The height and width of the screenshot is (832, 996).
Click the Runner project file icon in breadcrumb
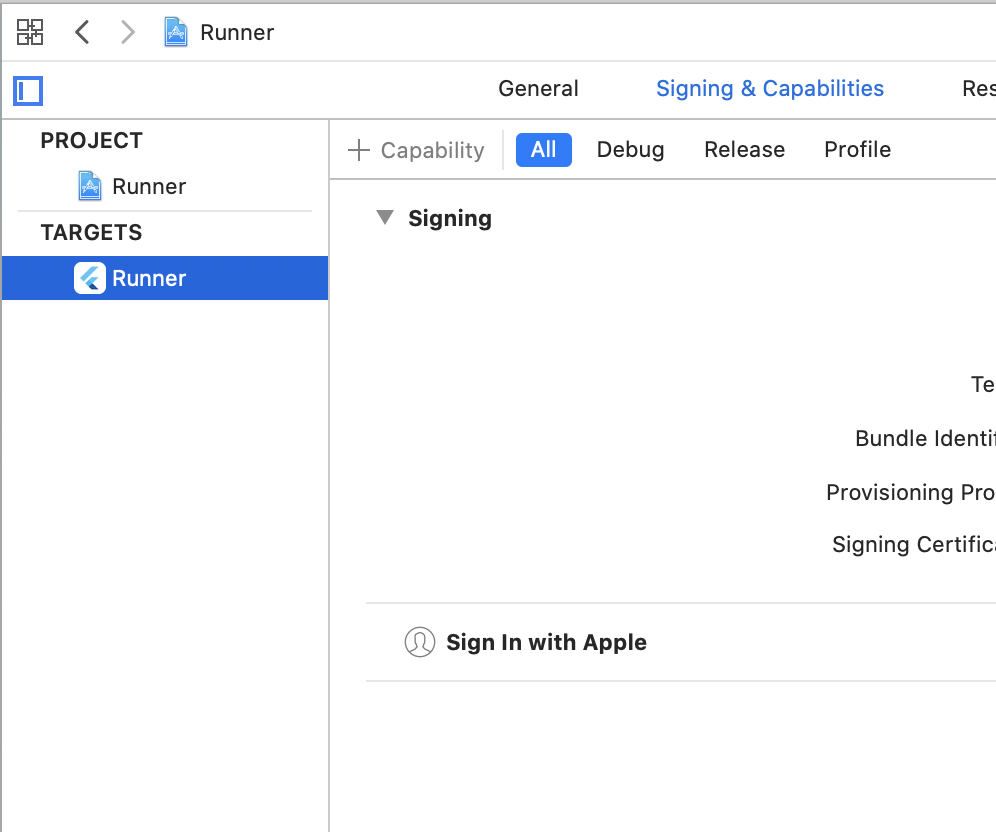[176, 32]
